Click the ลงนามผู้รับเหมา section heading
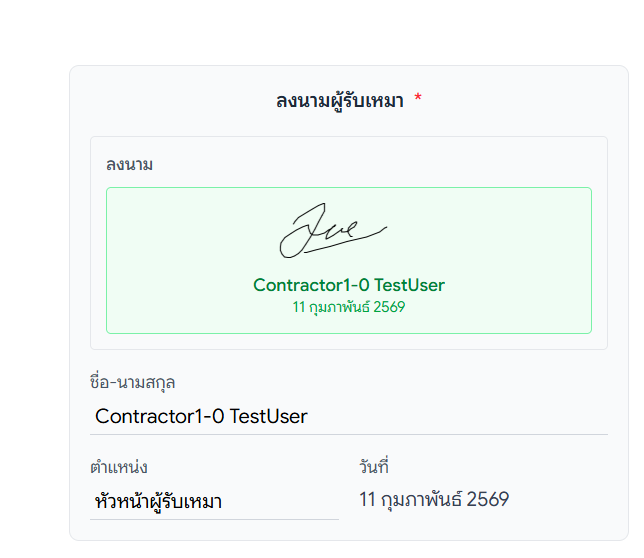This screenshot has width=644, height=558. 339,101
